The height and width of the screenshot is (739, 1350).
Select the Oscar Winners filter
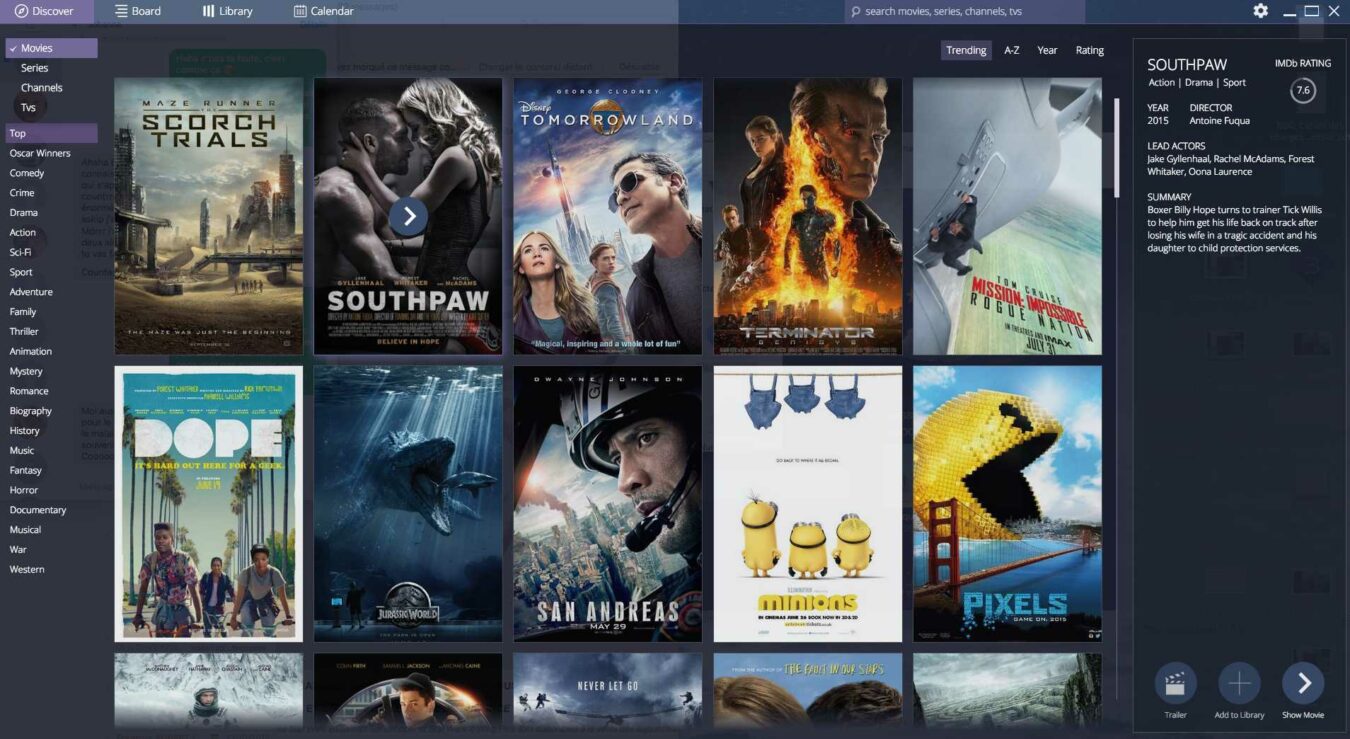click(x=40, y=153)
